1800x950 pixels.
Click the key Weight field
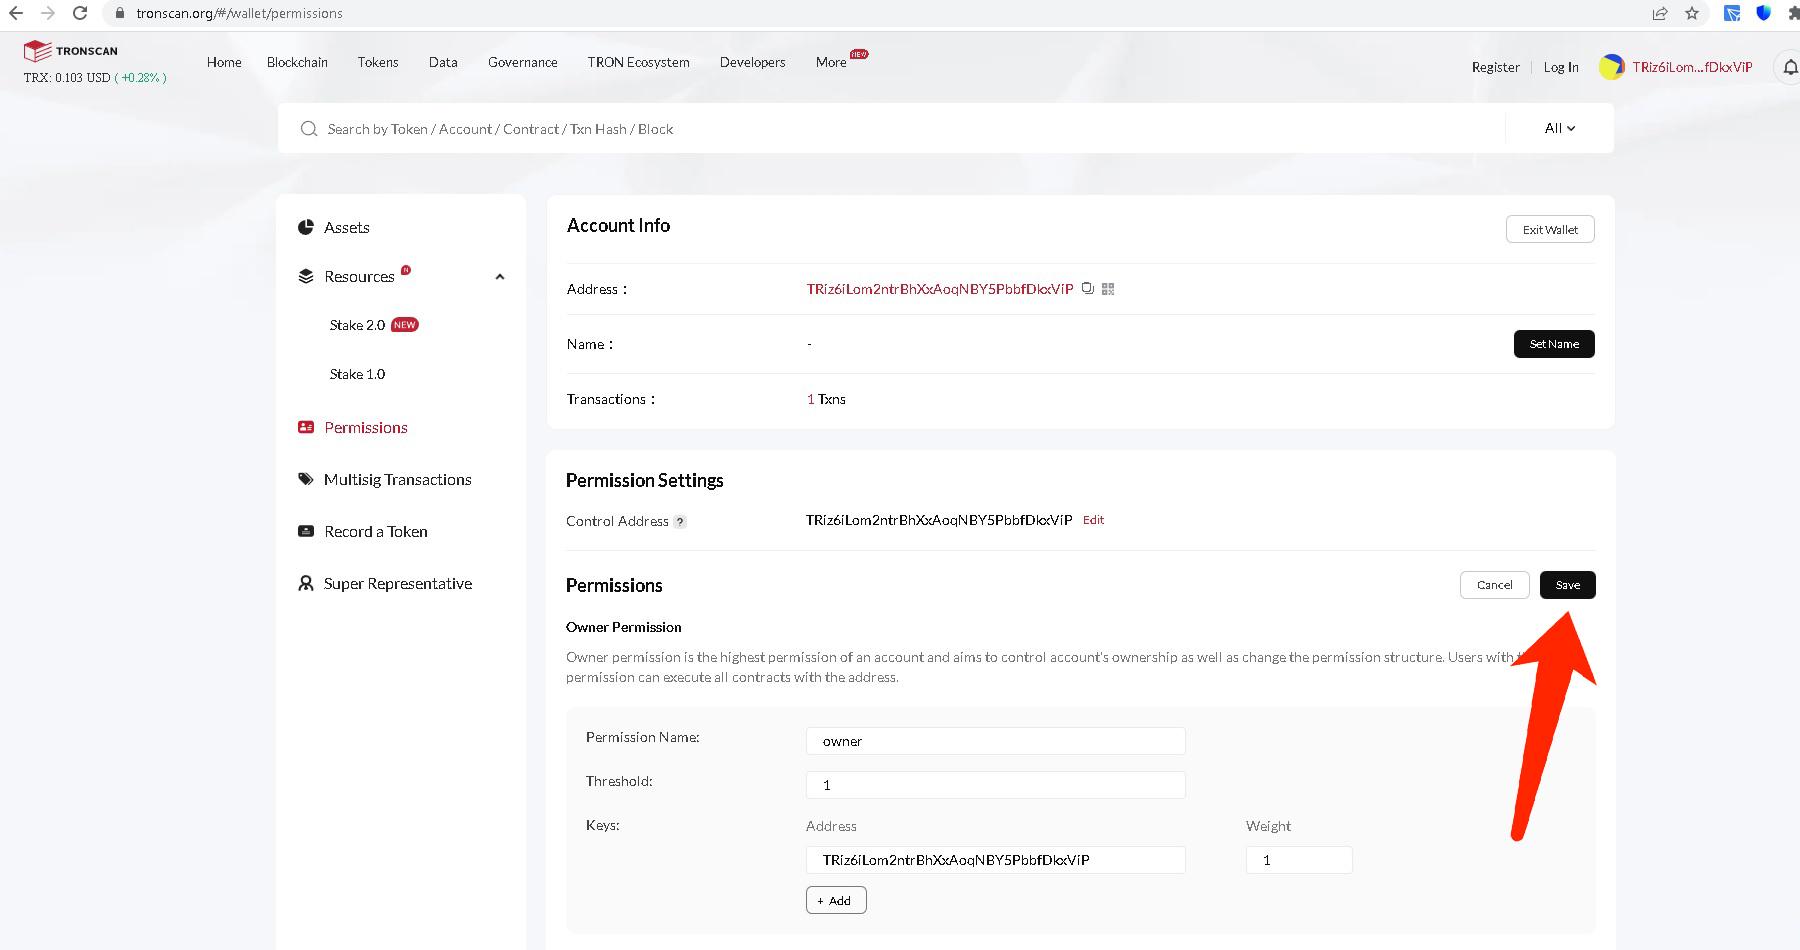click(x=1299, y=860)
